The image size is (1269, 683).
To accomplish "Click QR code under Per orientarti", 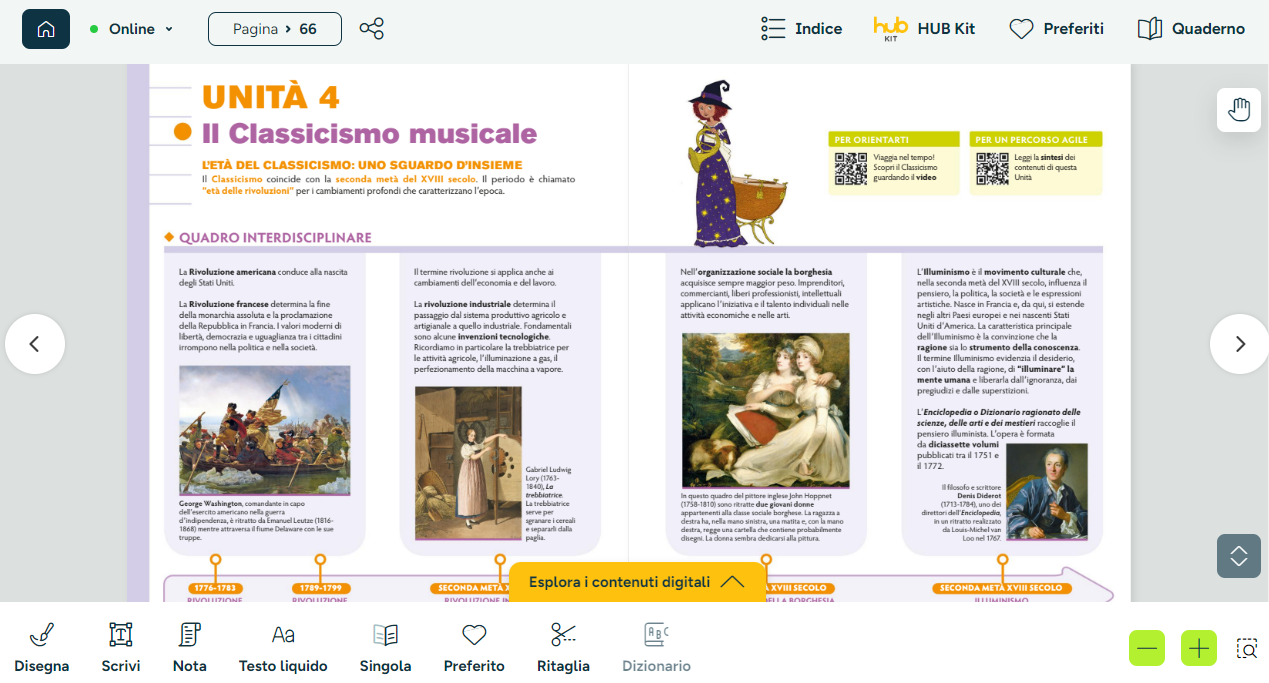I will coord(850,169).
